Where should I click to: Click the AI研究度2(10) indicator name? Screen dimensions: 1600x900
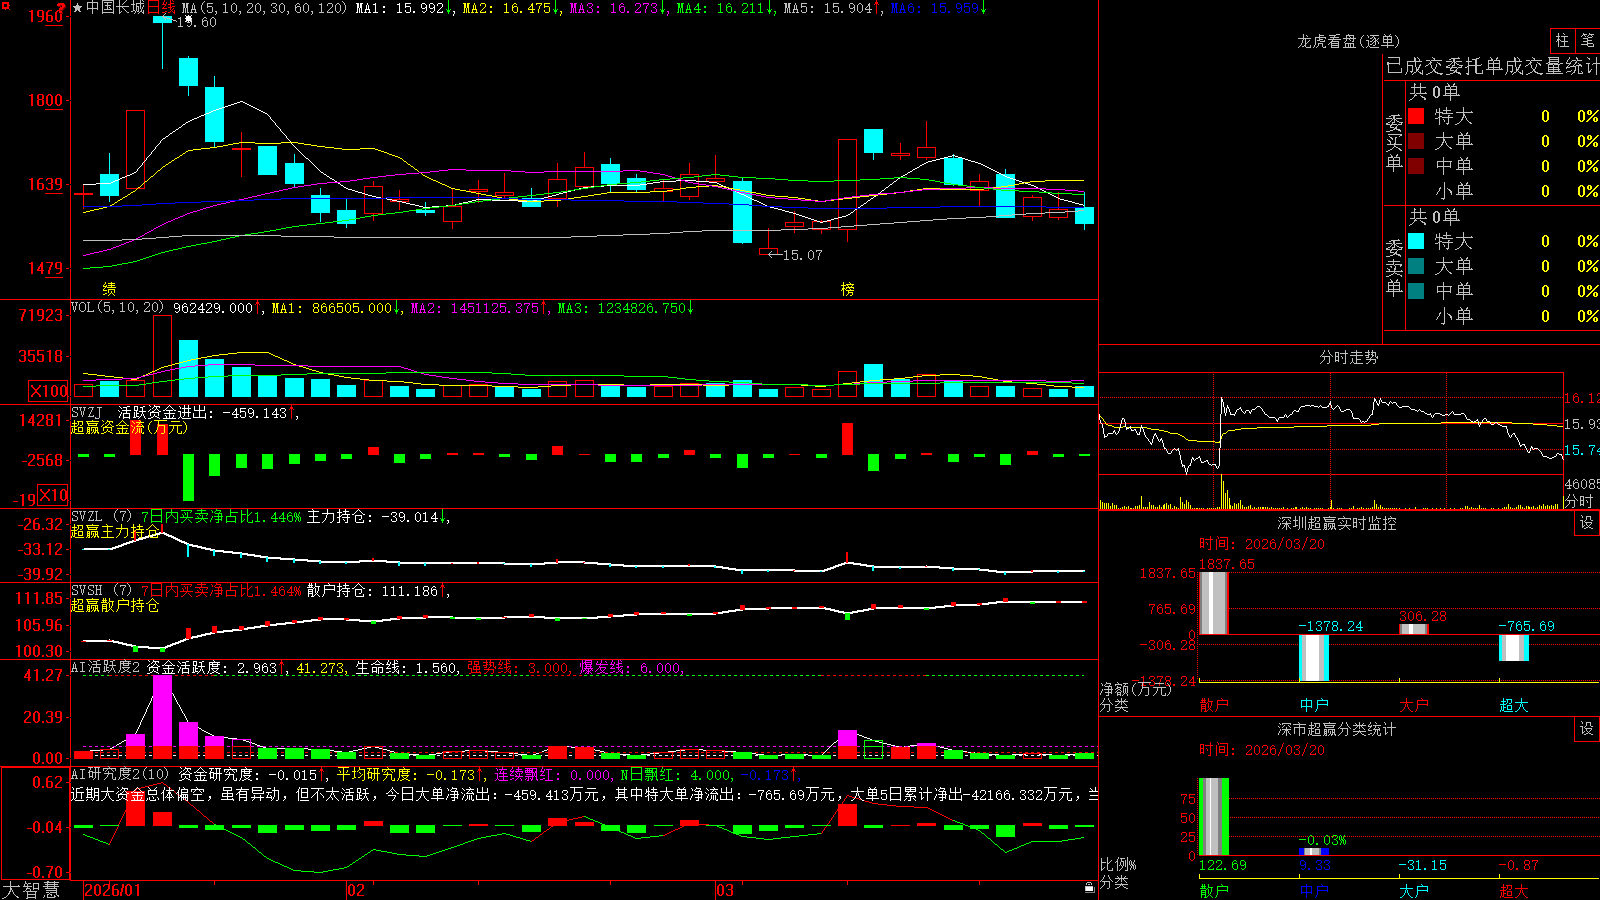click(x=120, y=774)
